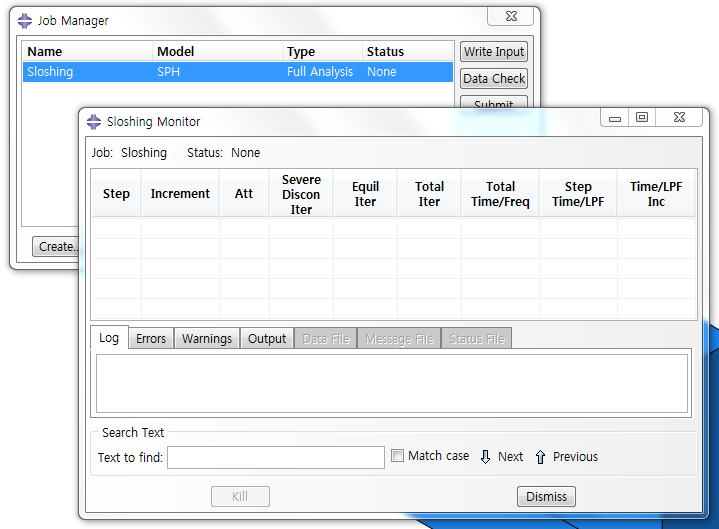Click the Kill button
719x529 pixels.
click(x=240, y=496)
